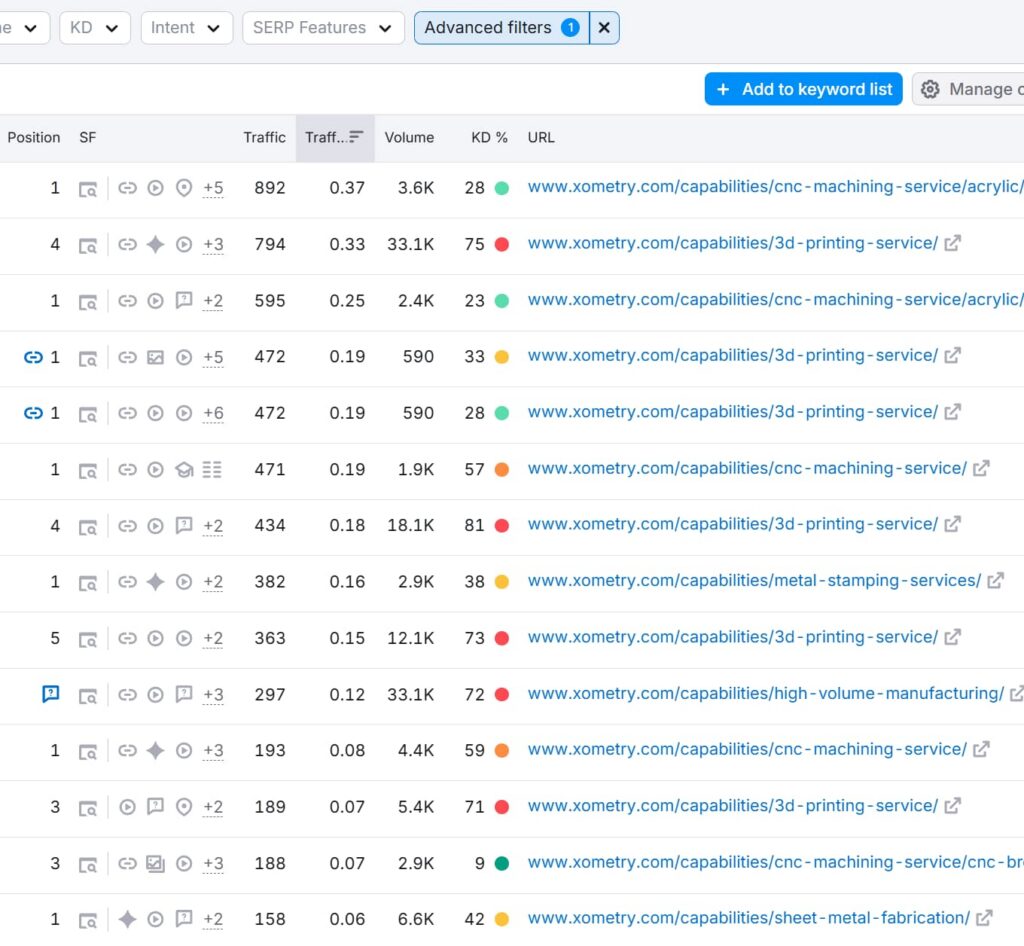The height and width of the screenshot is (946, 1024).
Task: Open external link icon beside sheet-metal-fabrication URL
Action: pyautogui.click(x=984, y=918)
